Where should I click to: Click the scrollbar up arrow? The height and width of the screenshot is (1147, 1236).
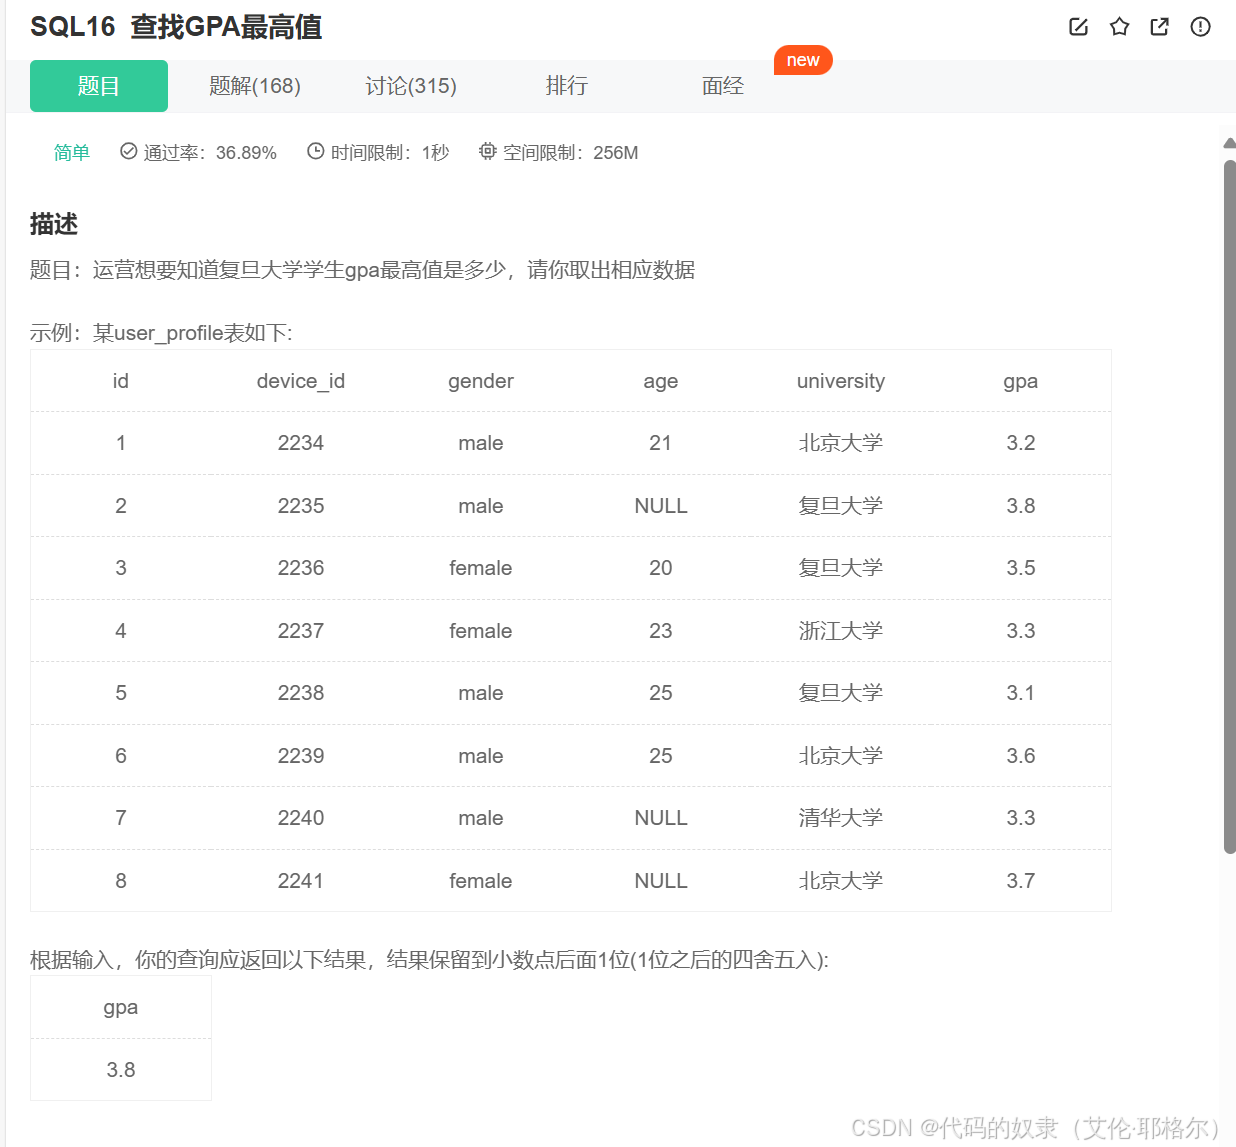pyautogui.click(x=1230, y=144)
